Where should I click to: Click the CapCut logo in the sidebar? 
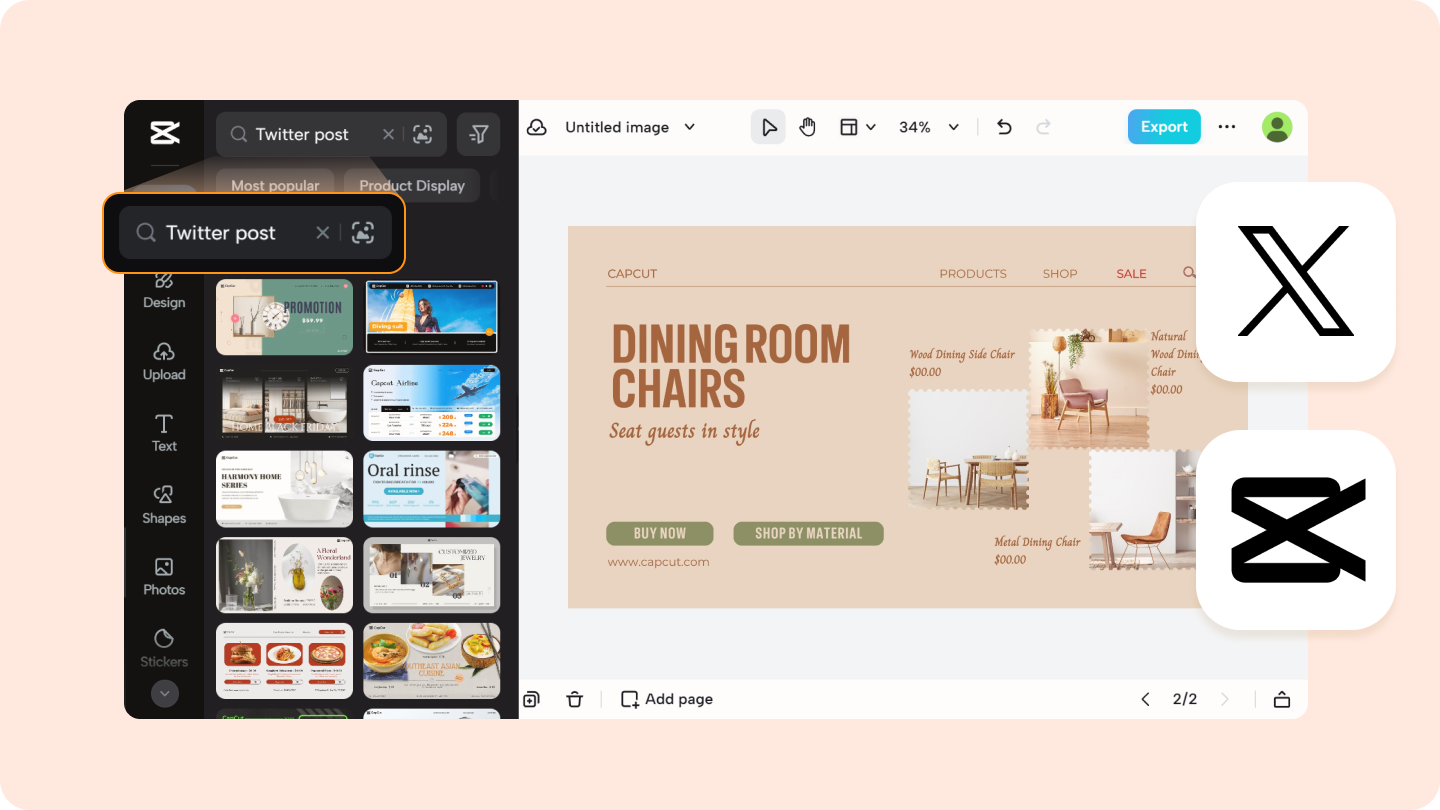[x=165, y=132]
